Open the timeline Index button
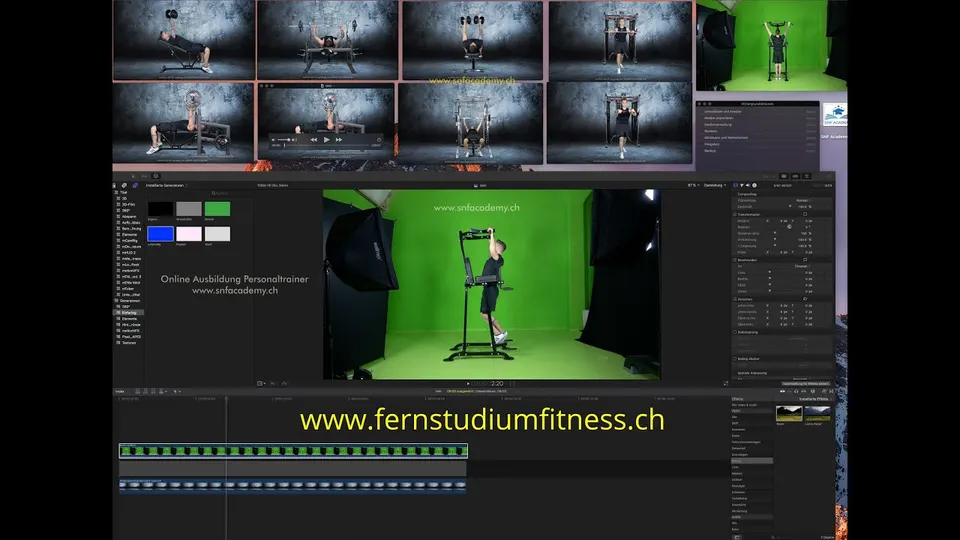960x540 pixels. pyautogui.click(x=120, y=391)
